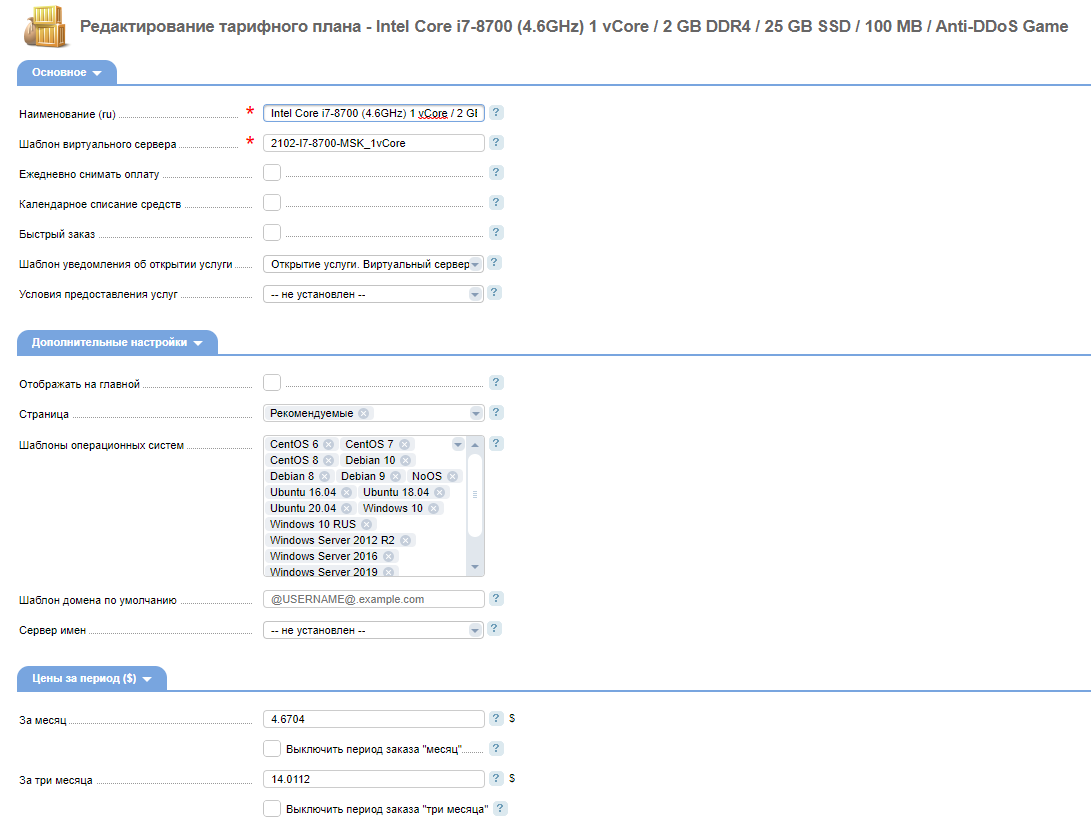Viewport: 1091px width, 826px height.
Task: Check the "Быстрый заказ" option
Action: point(271,232)
